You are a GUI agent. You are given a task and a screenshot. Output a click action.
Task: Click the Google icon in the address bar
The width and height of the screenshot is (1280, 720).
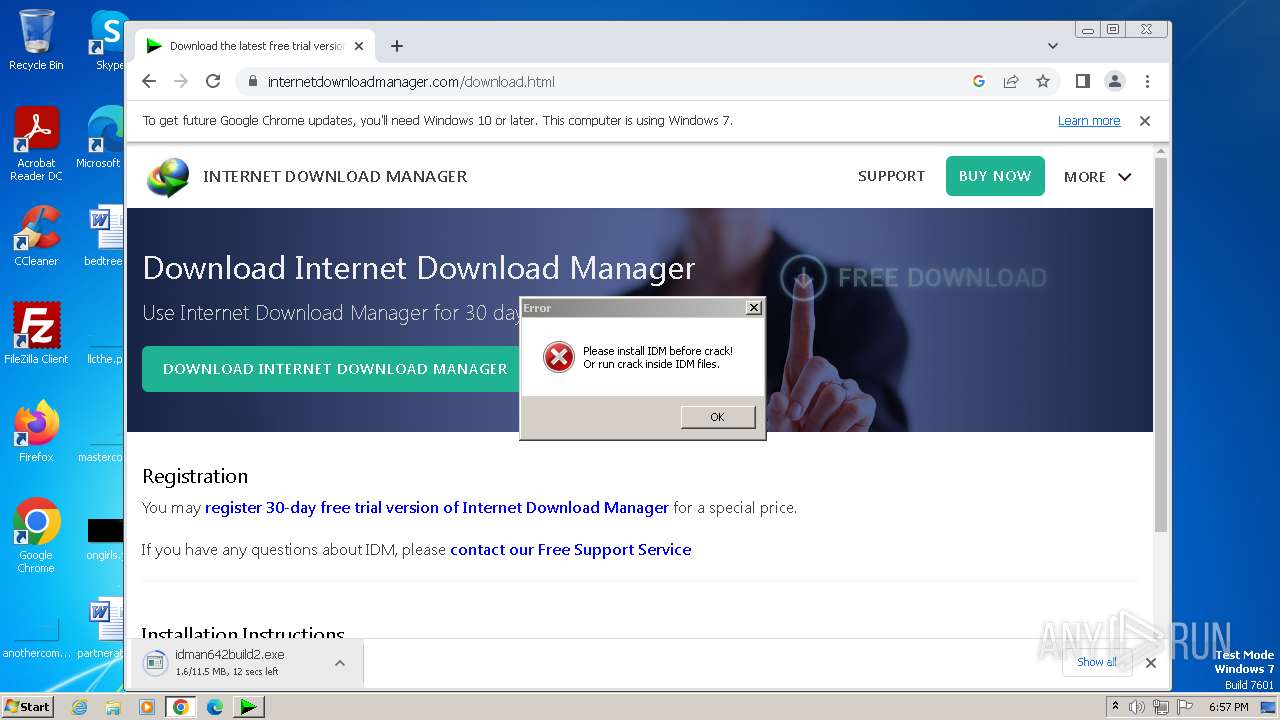click(979, 81)
